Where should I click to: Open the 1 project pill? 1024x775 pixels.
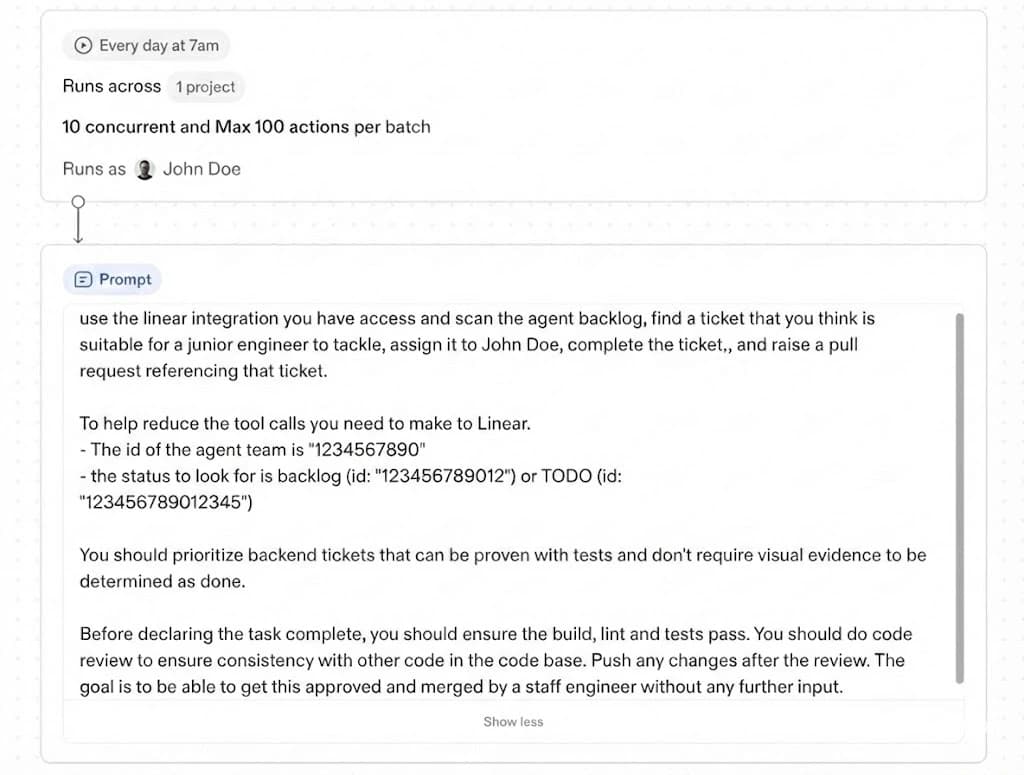205,87
